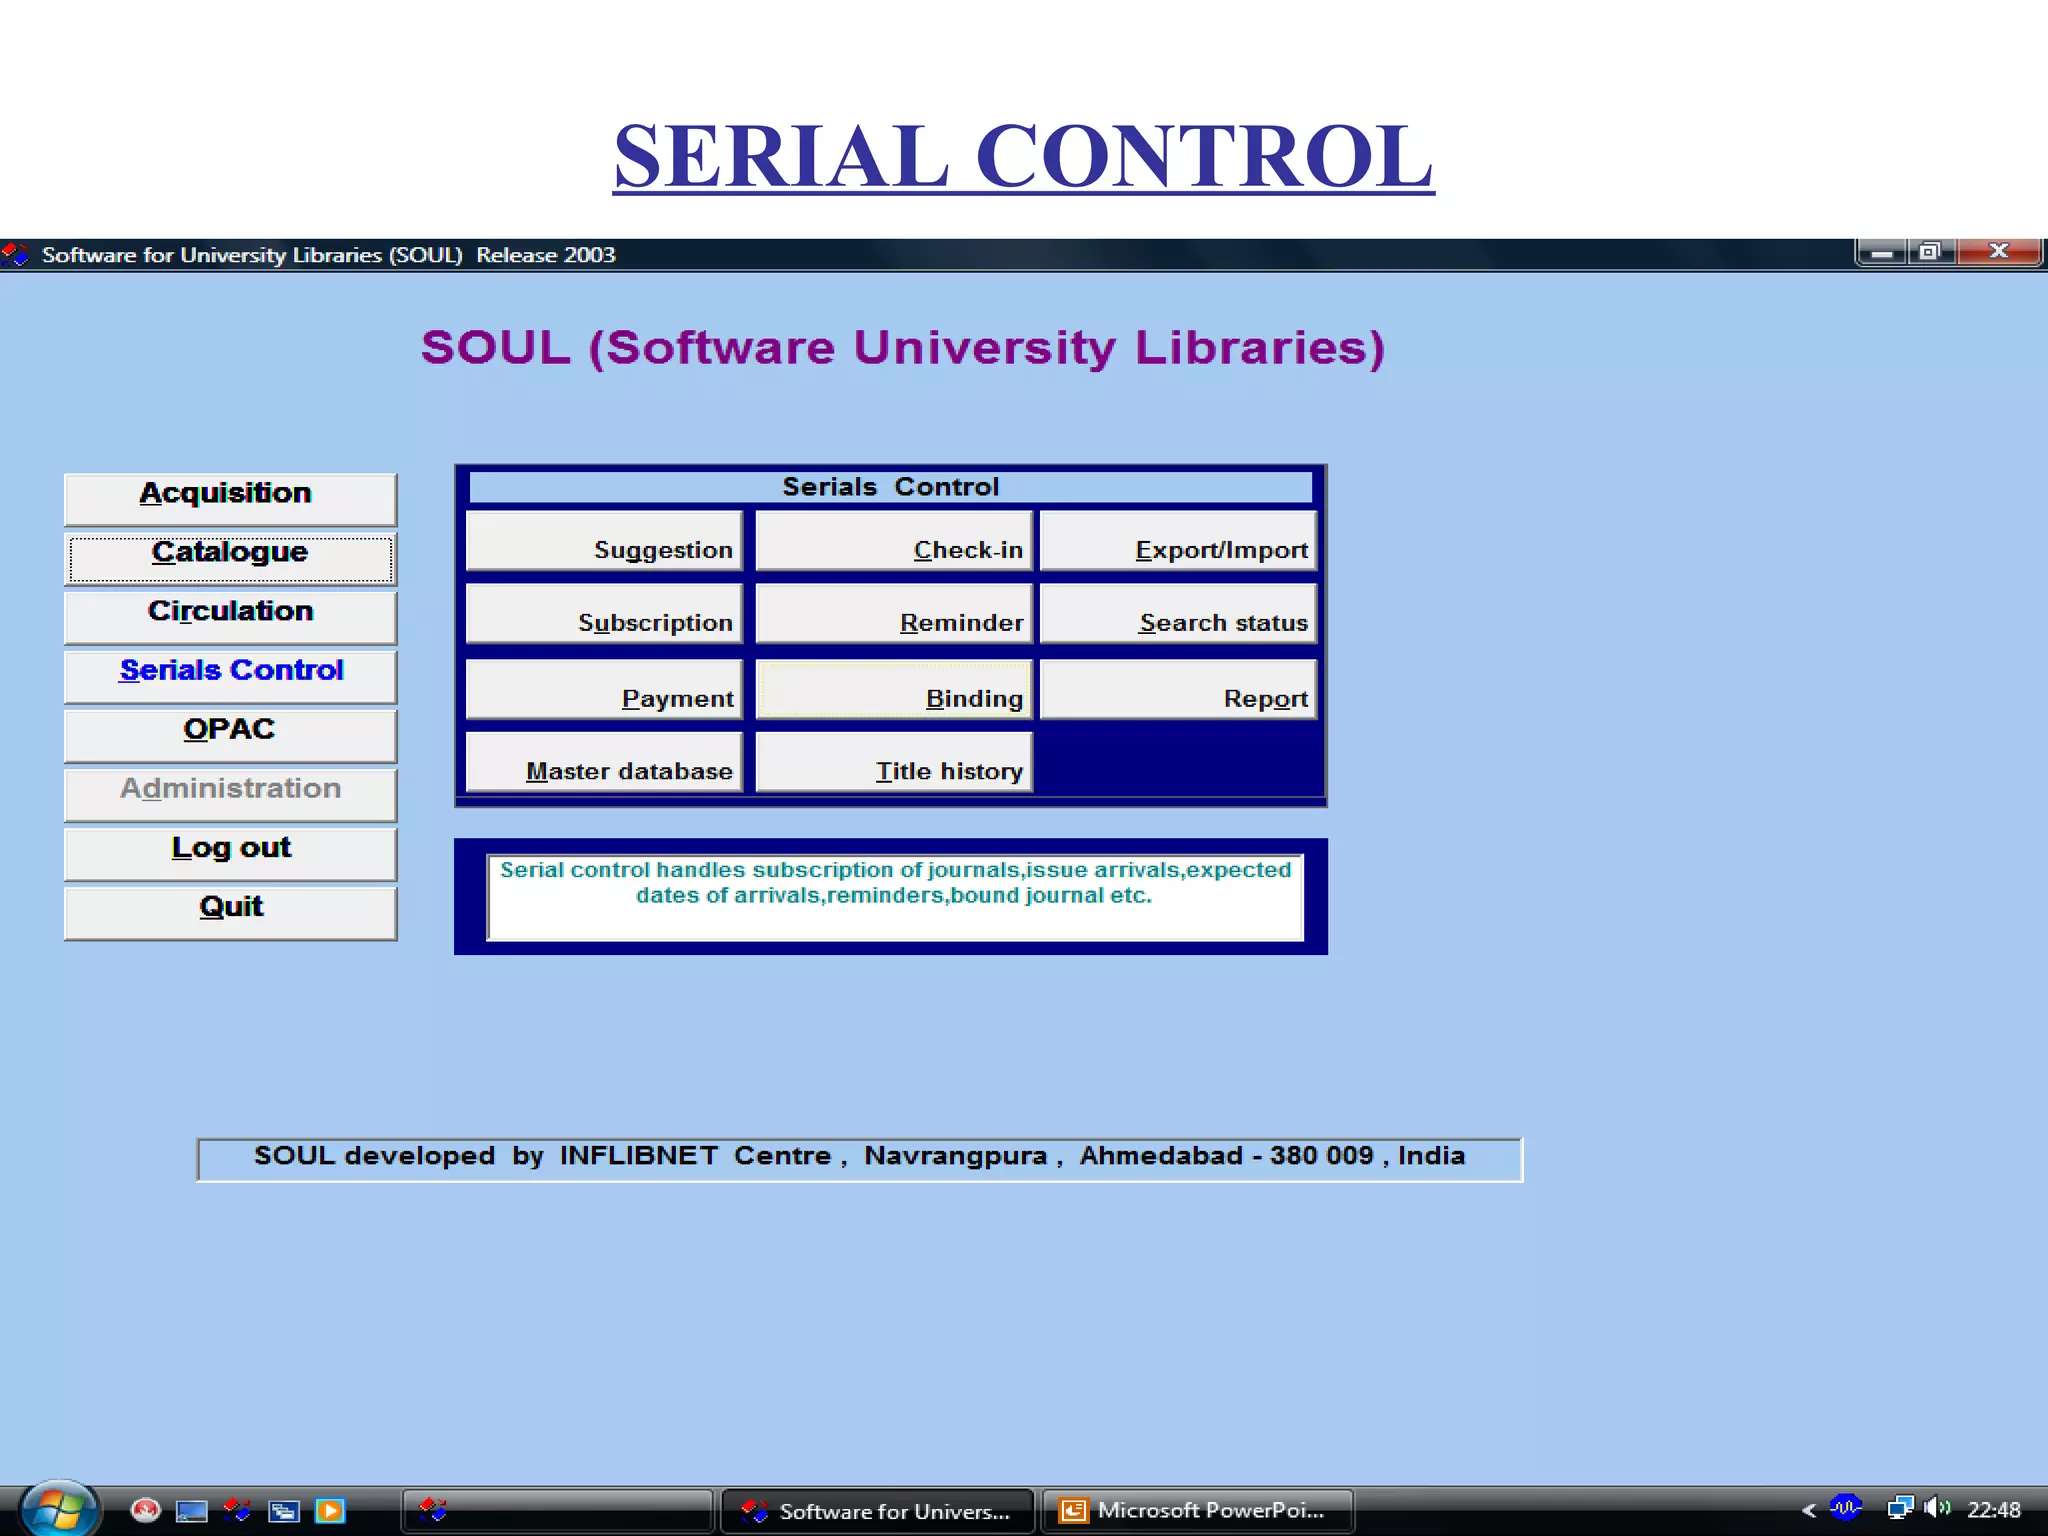Image resolution: width=2048 pixels, height=1536 pixels.
Task: Show hidden tray icons arrow
Action: [1808, 1510]
